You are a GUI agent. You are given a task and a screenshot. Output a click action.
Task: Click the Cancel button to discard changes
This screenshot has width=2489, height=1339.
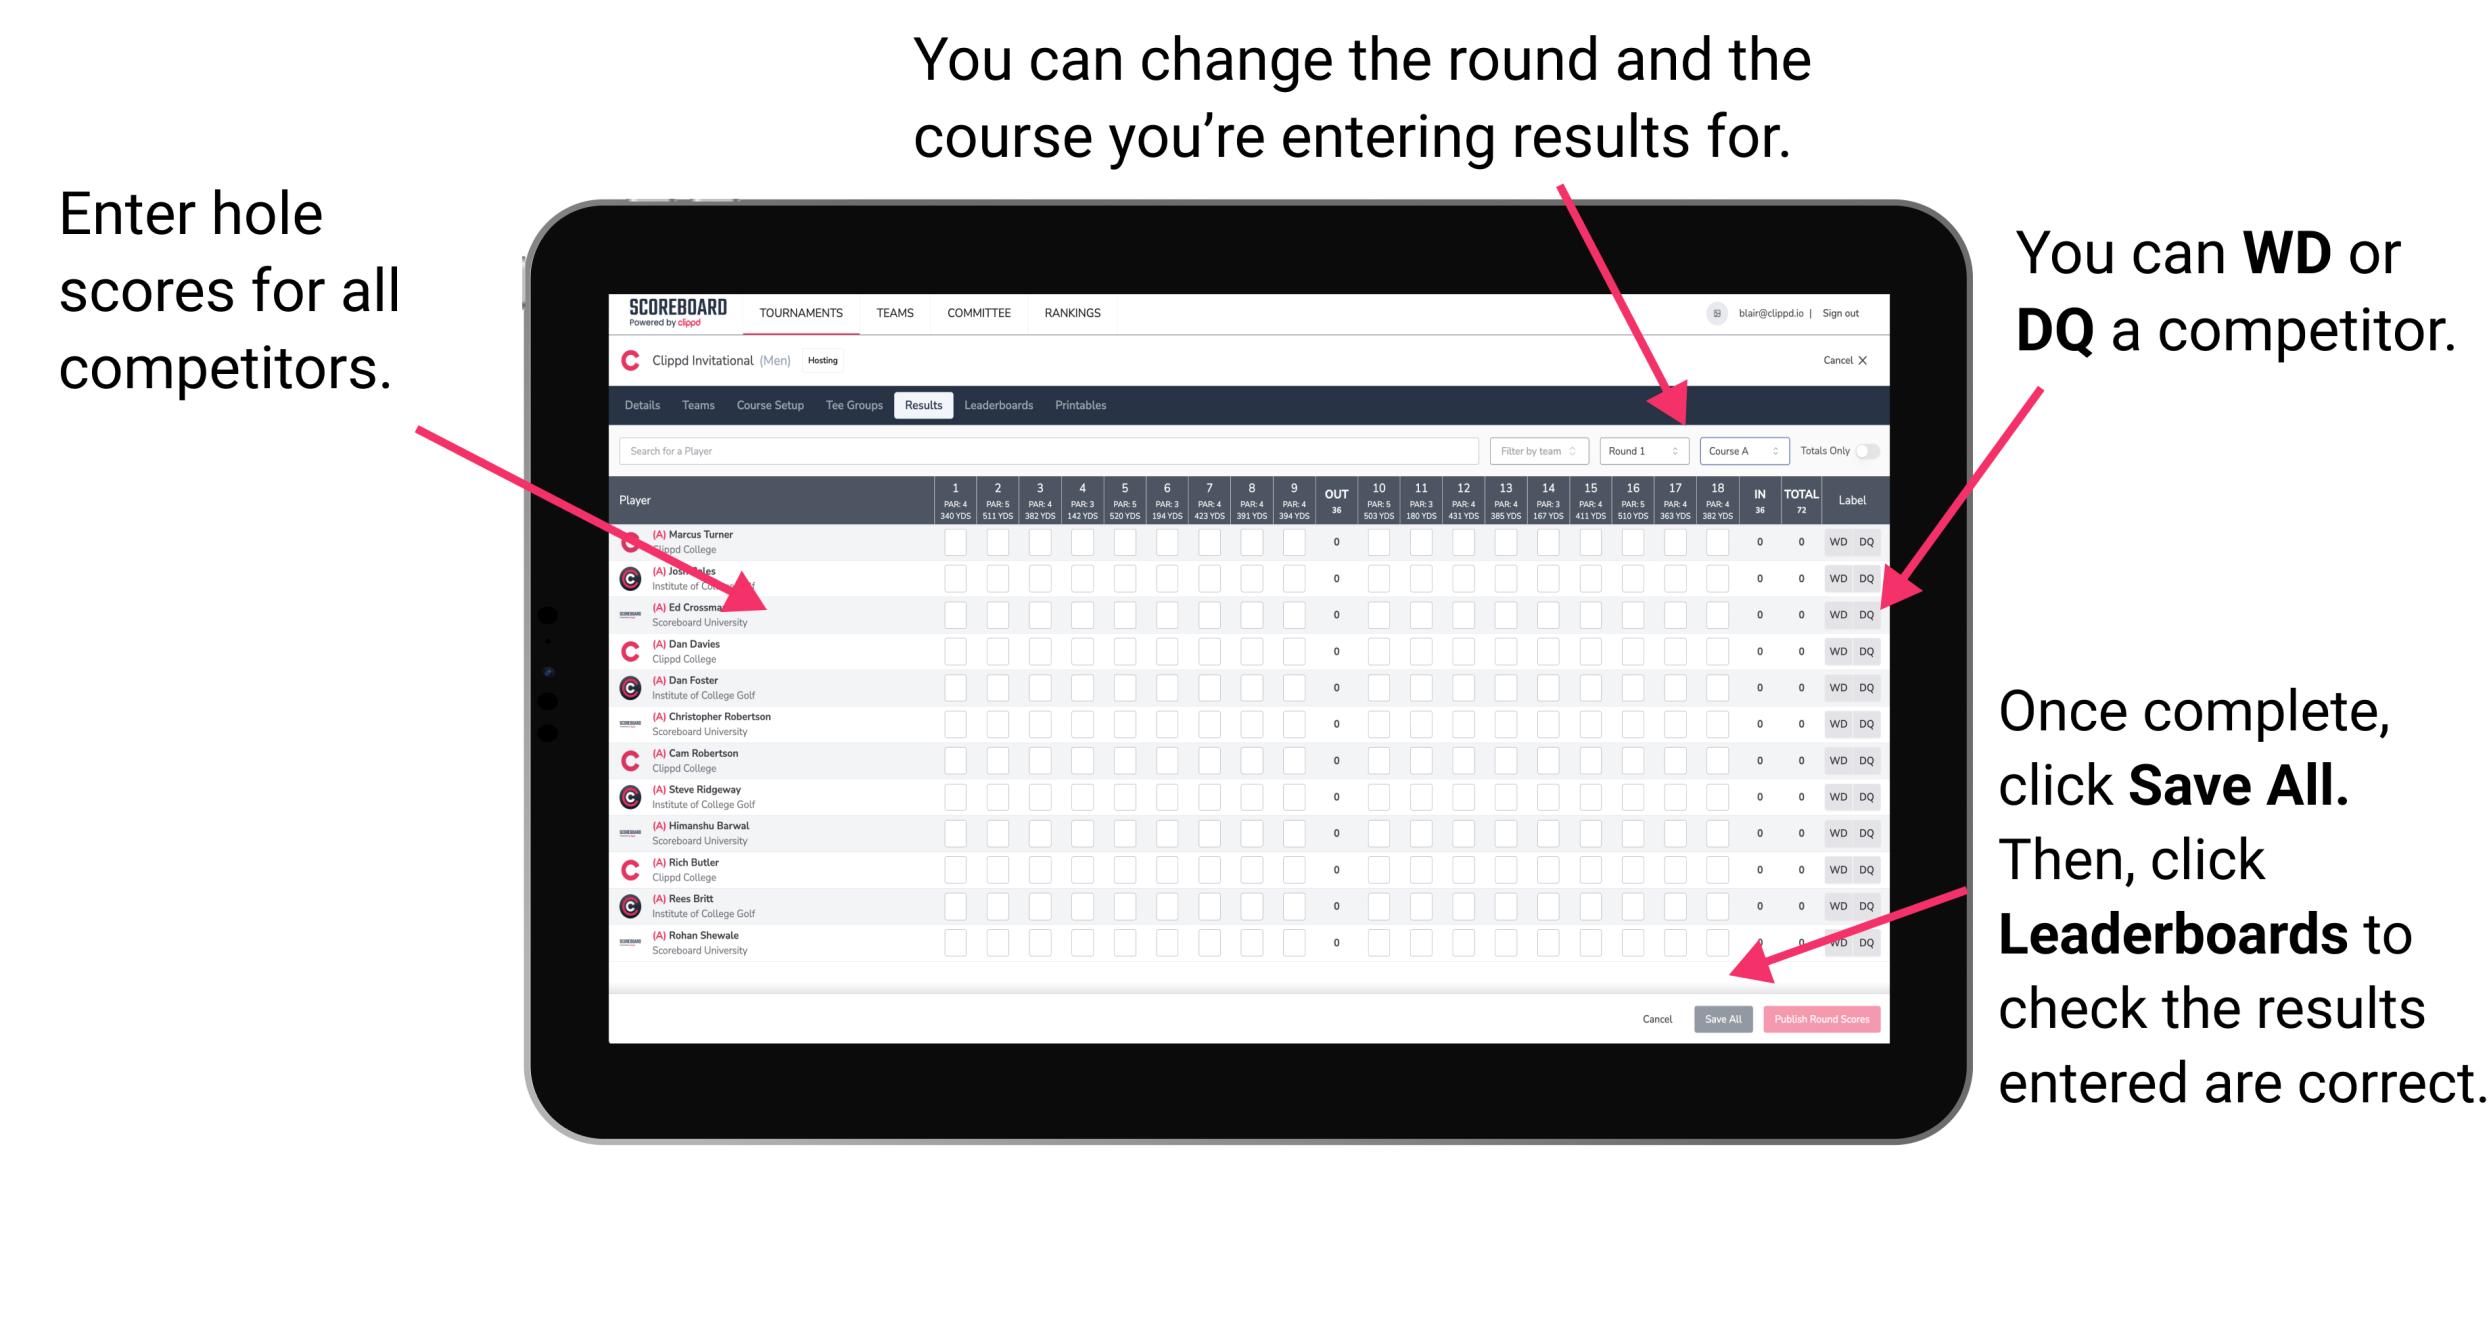(1655, 1019)
